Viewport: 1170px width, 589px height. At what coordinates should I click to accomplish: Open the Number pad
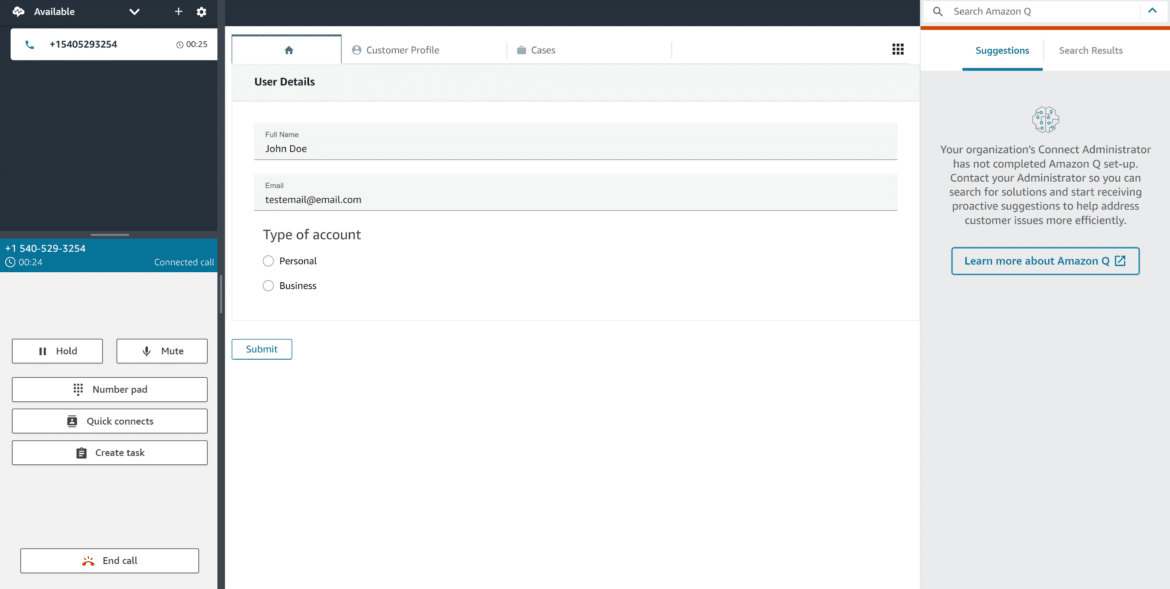click(109, 389)
